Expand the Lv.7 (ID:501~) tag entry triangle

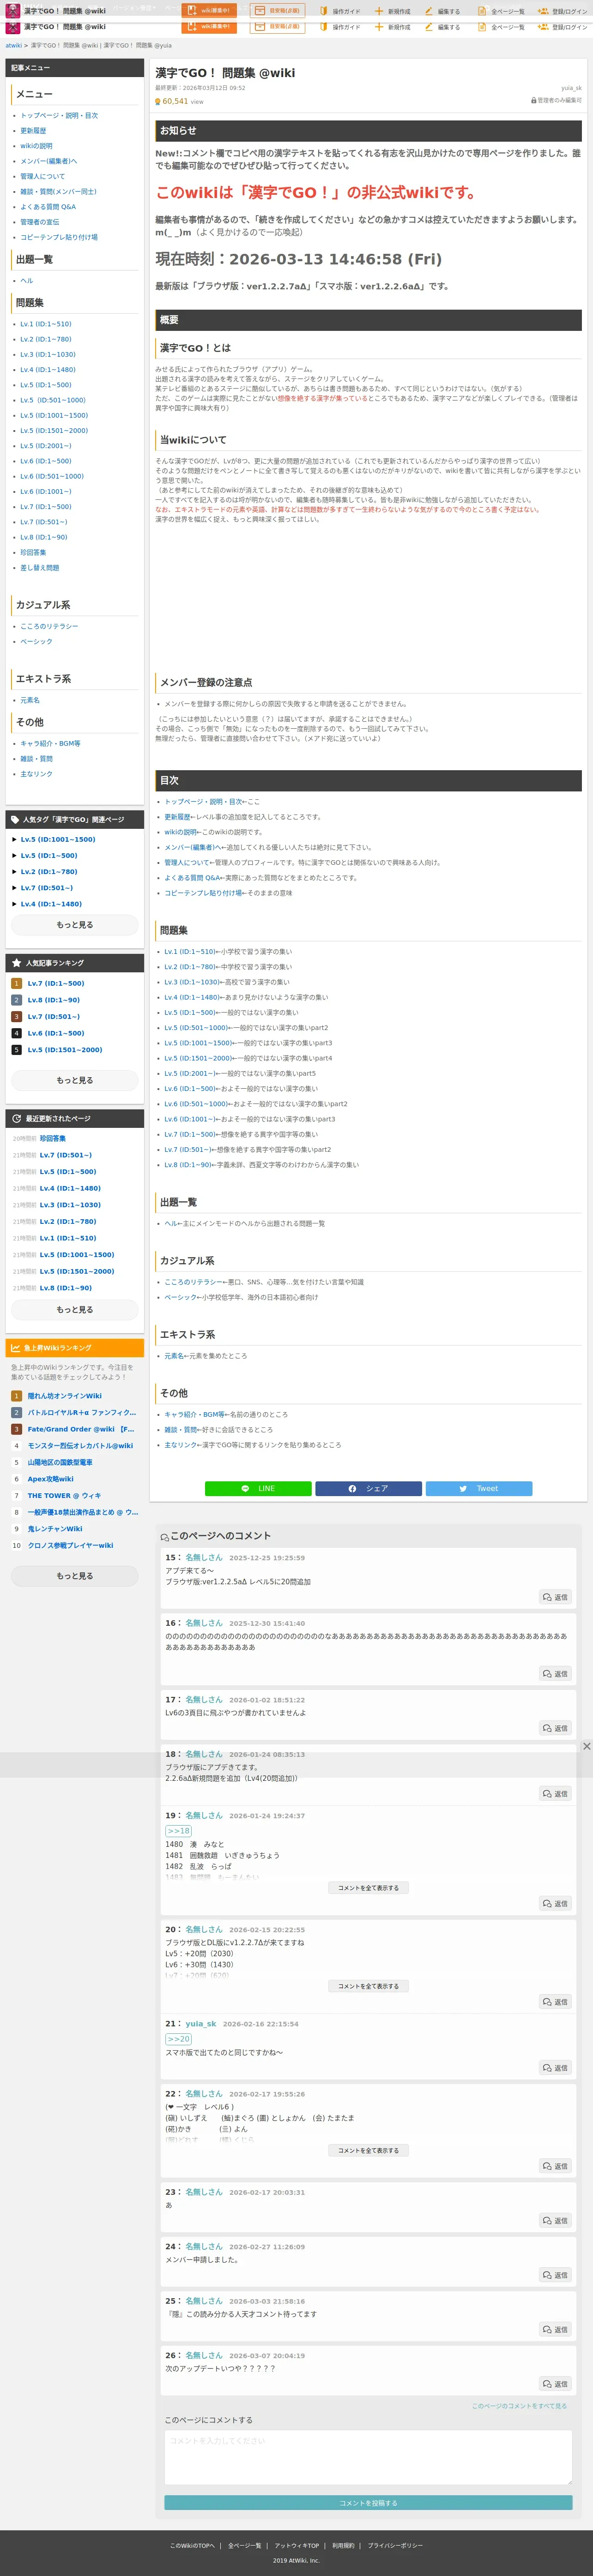point(14,887)
